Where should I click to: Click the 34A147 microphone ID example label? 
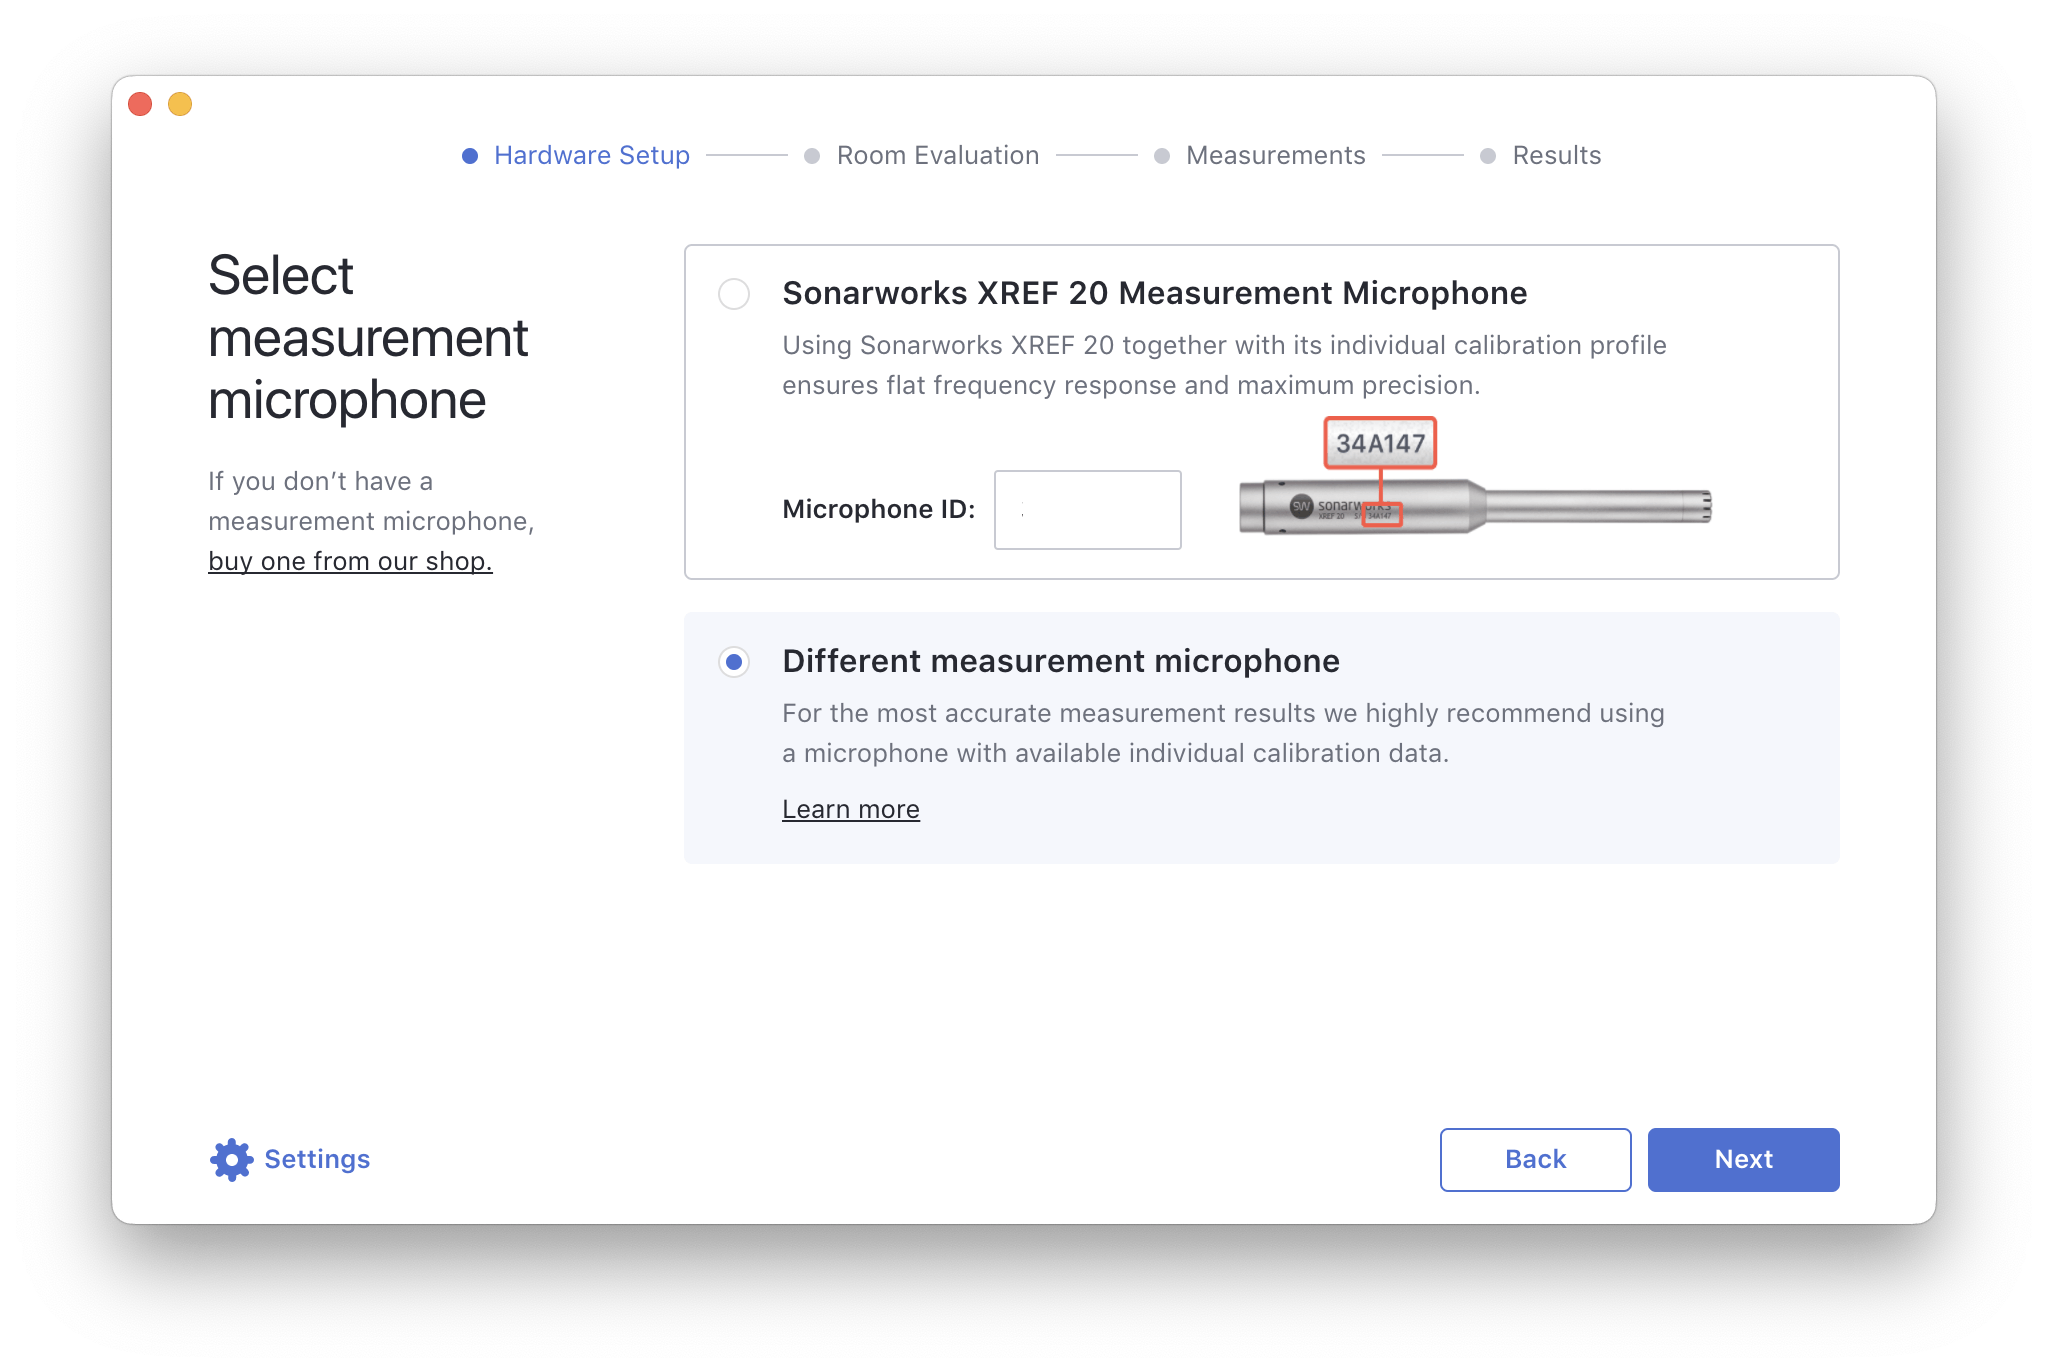[x=1380, y=443]
